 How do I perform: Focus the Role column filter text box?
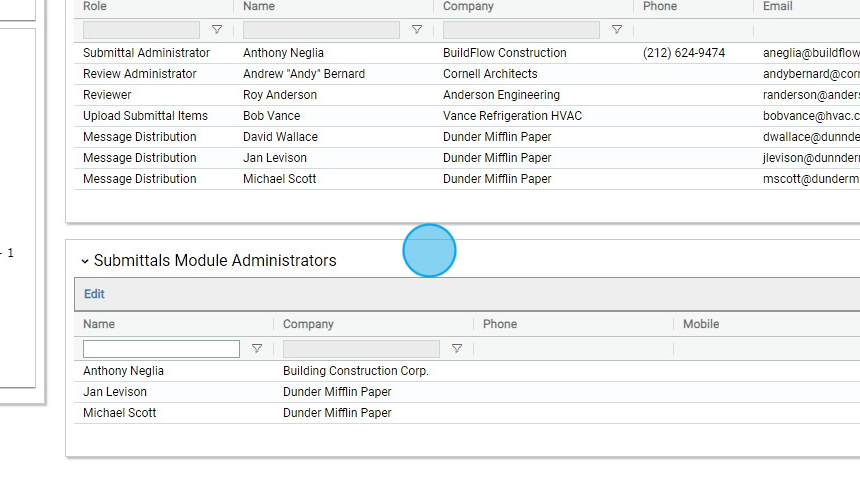pos(141,30)
